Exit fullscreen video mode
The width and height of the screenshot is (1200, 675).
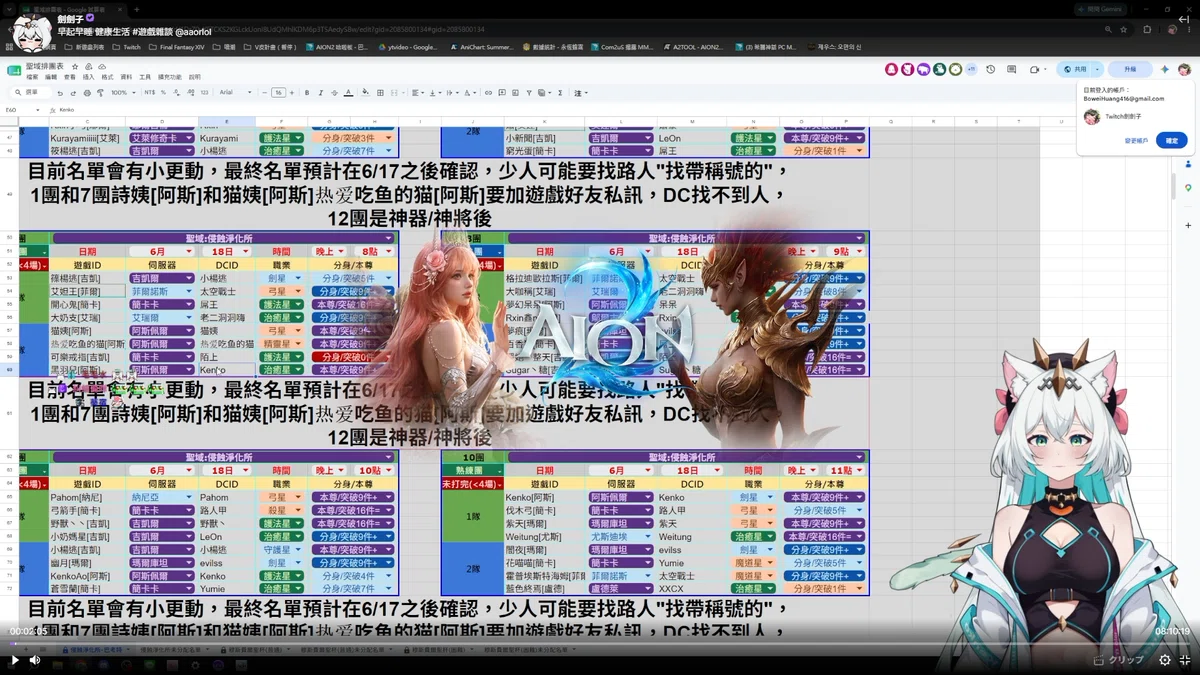coord(1185,660)
